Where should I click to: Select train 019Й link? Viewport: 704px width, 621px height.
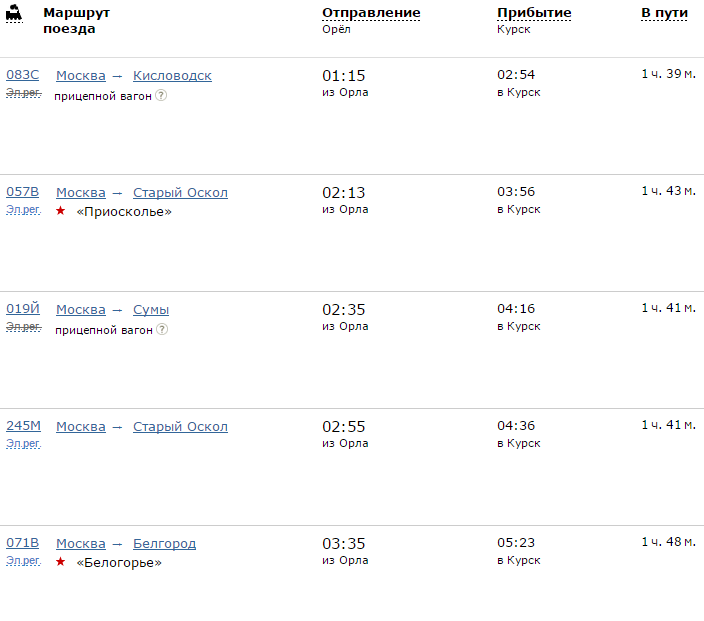23,309
